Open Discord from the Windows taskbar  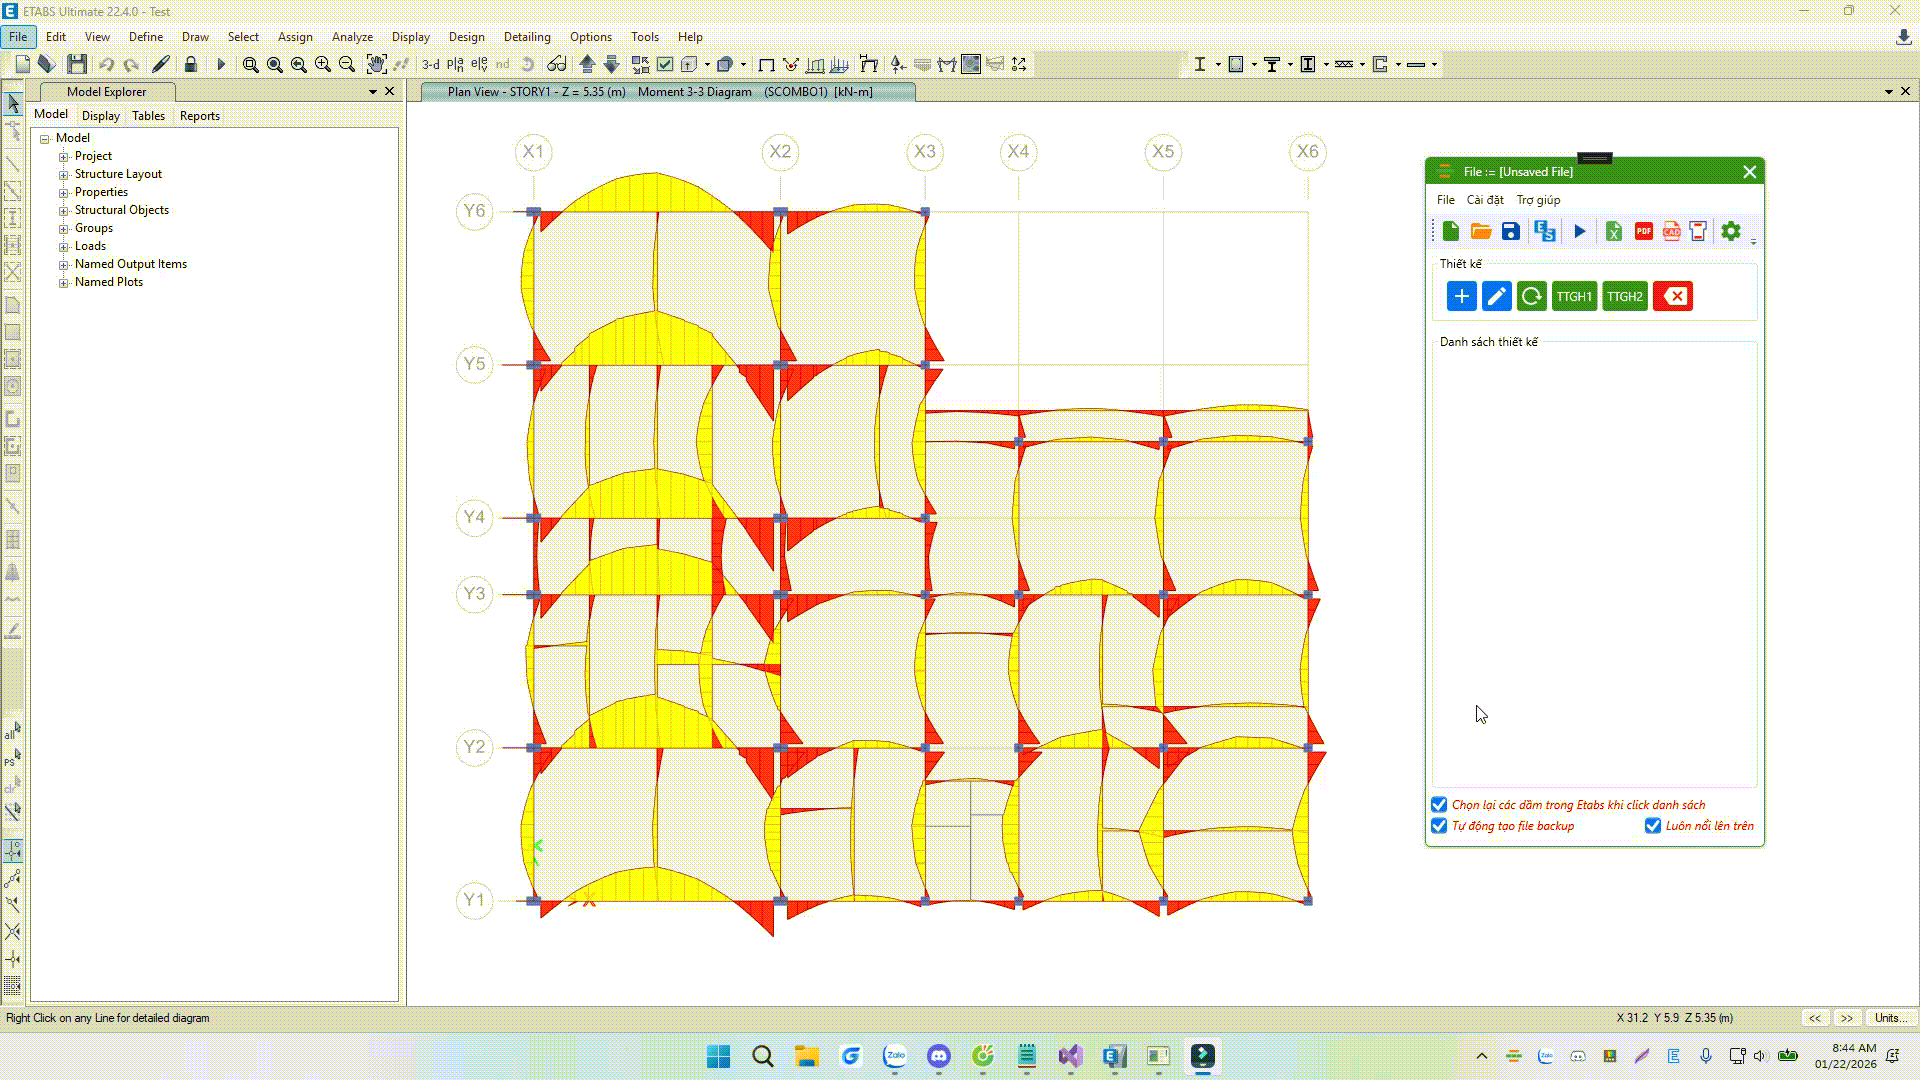tap(938, 1056)
